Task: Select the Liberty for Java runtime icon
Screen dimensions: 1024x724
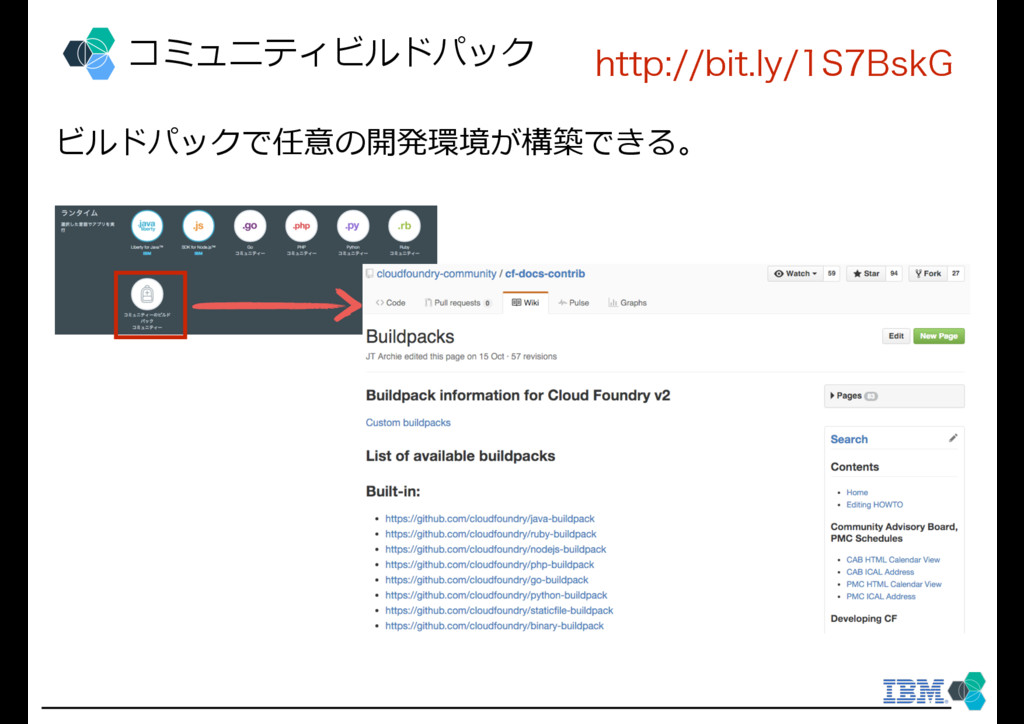Action: [147, 226]
